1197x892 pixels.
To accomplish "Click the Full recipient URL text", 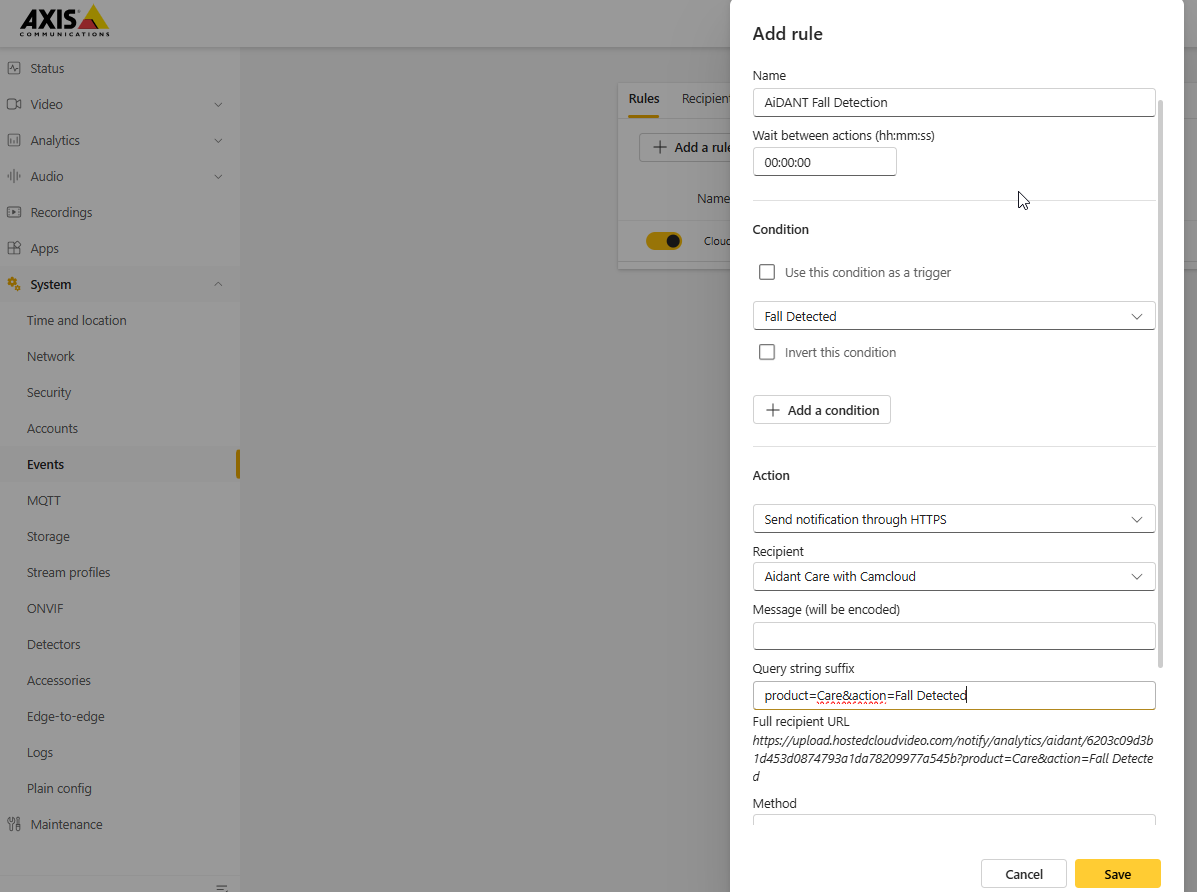I will (953, 758).
